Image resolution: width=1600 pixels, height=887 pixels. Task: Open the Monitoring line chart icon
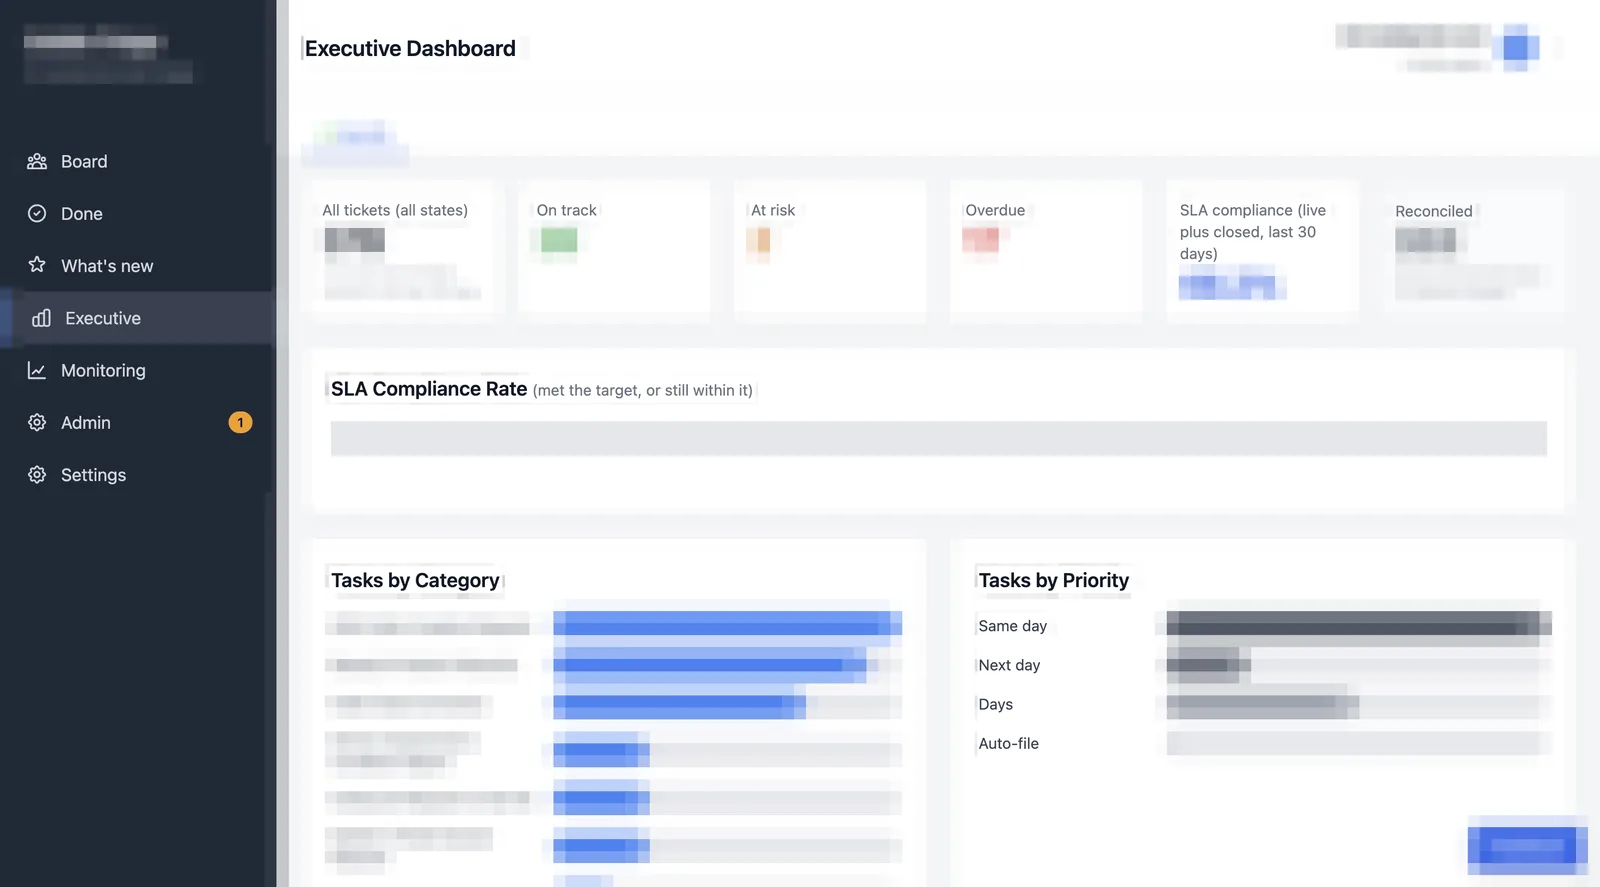pyautogui.click(x=37, y=371)
